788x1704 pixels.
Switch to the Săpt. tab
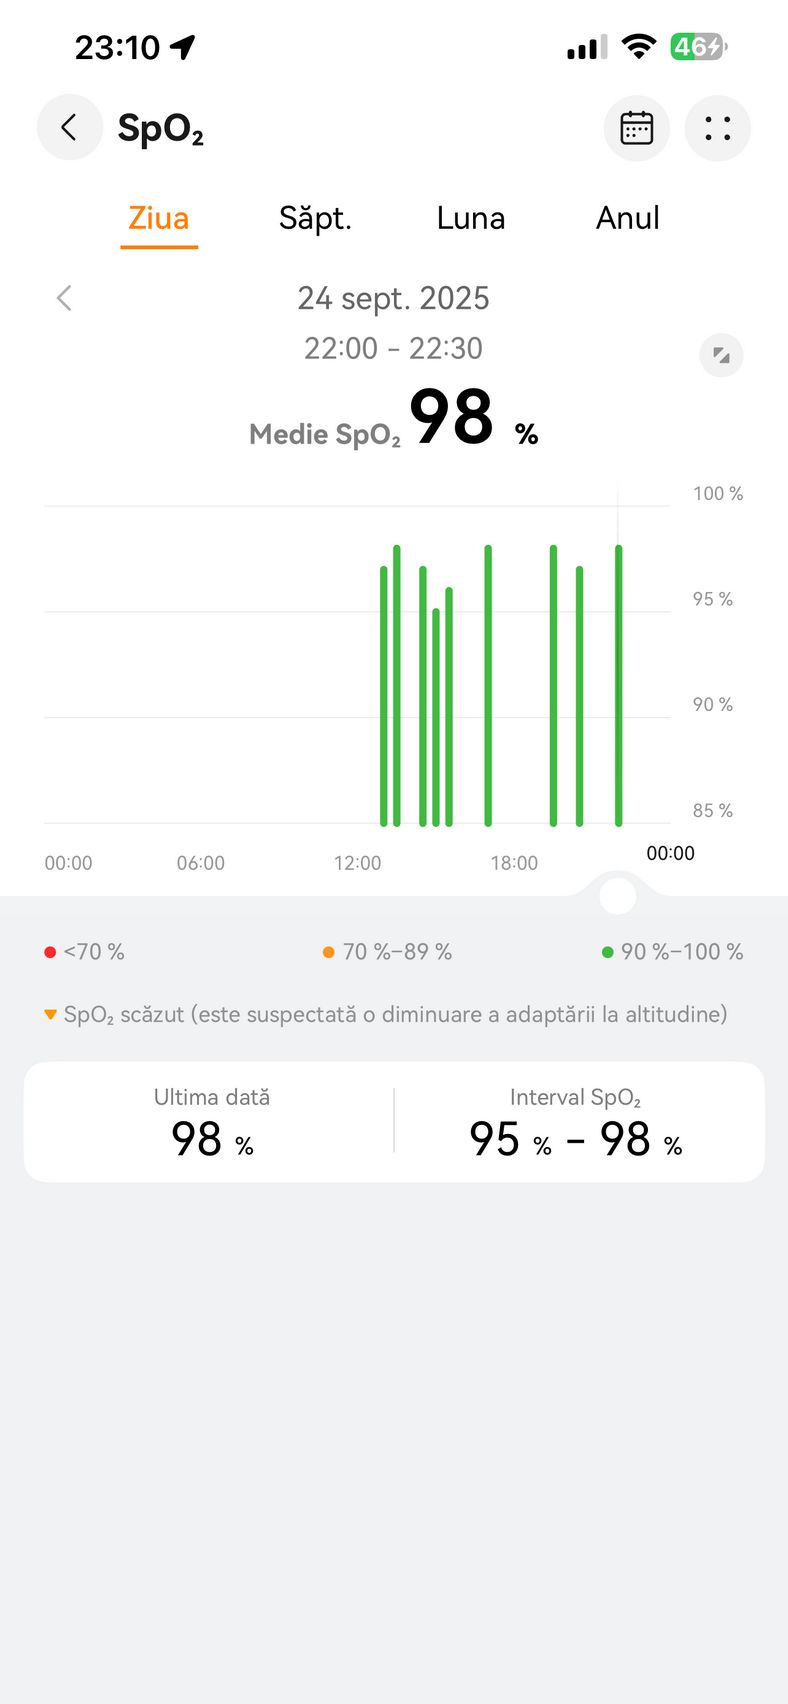pos(315,218)
